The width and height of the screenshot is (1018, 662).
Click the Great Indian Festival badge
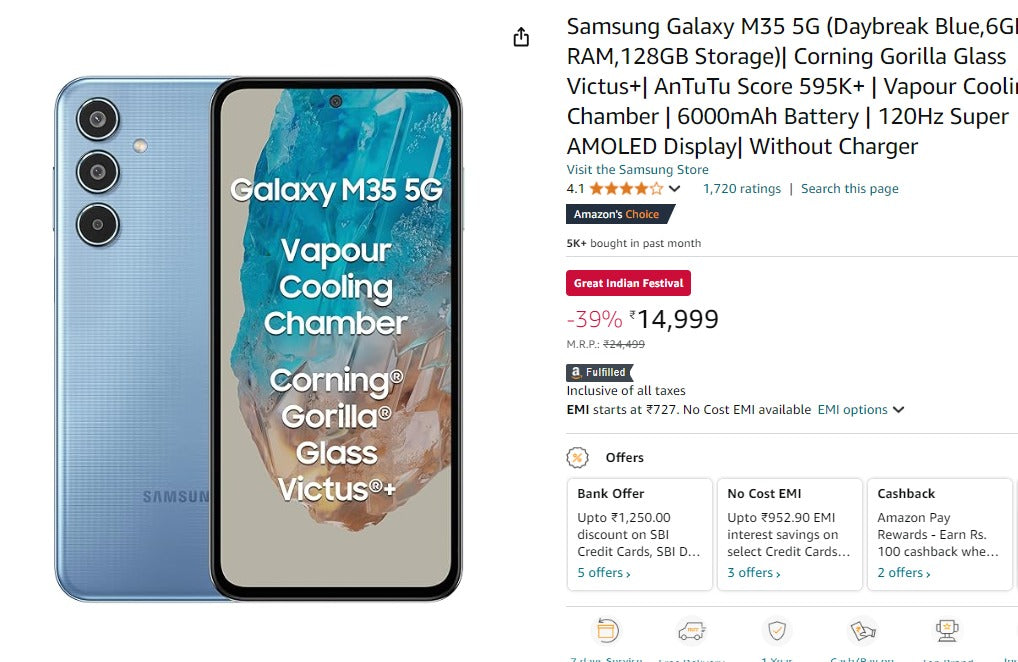pyautogui.click(x=628, y=283)
